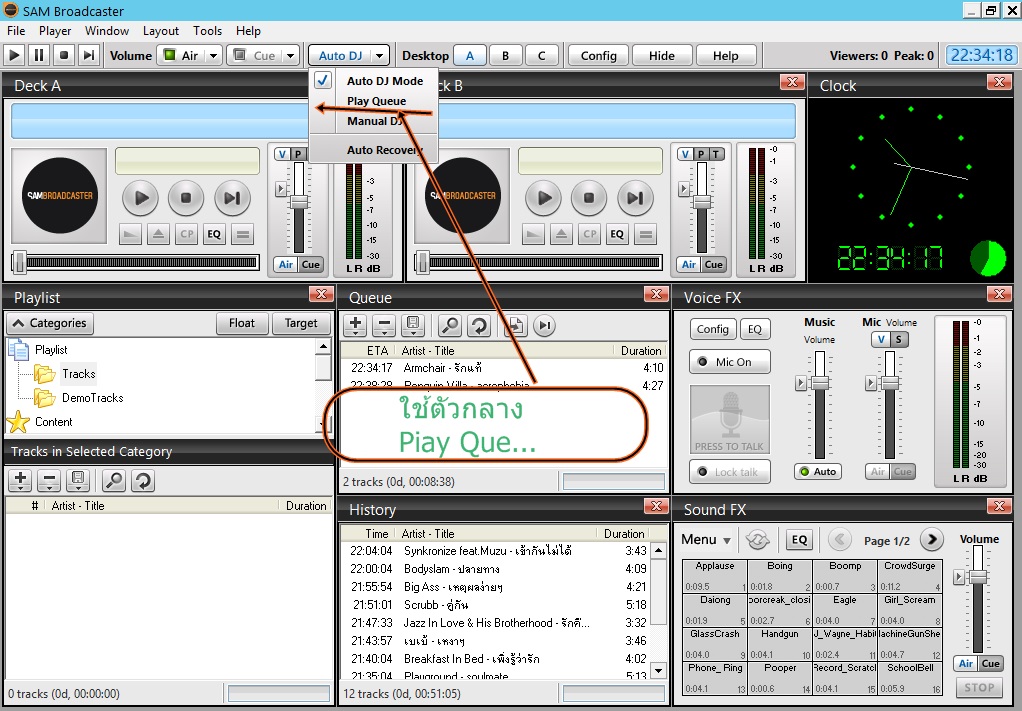Toggle Cue output in Sound FX

coord(991,663)
